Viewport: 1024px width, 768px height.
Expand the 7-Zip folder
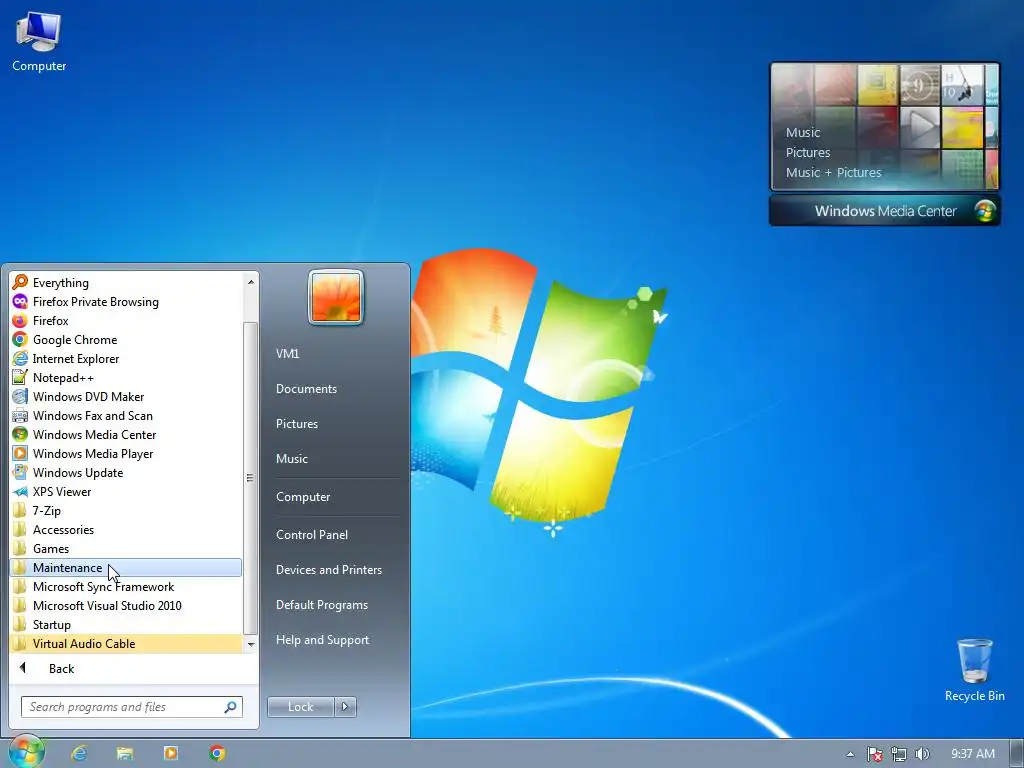(x=126, y=511)
